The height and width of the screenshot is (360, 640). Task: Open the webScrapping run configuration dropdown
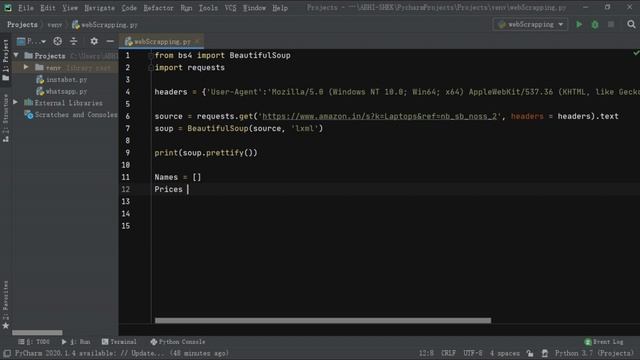(530, 24)
